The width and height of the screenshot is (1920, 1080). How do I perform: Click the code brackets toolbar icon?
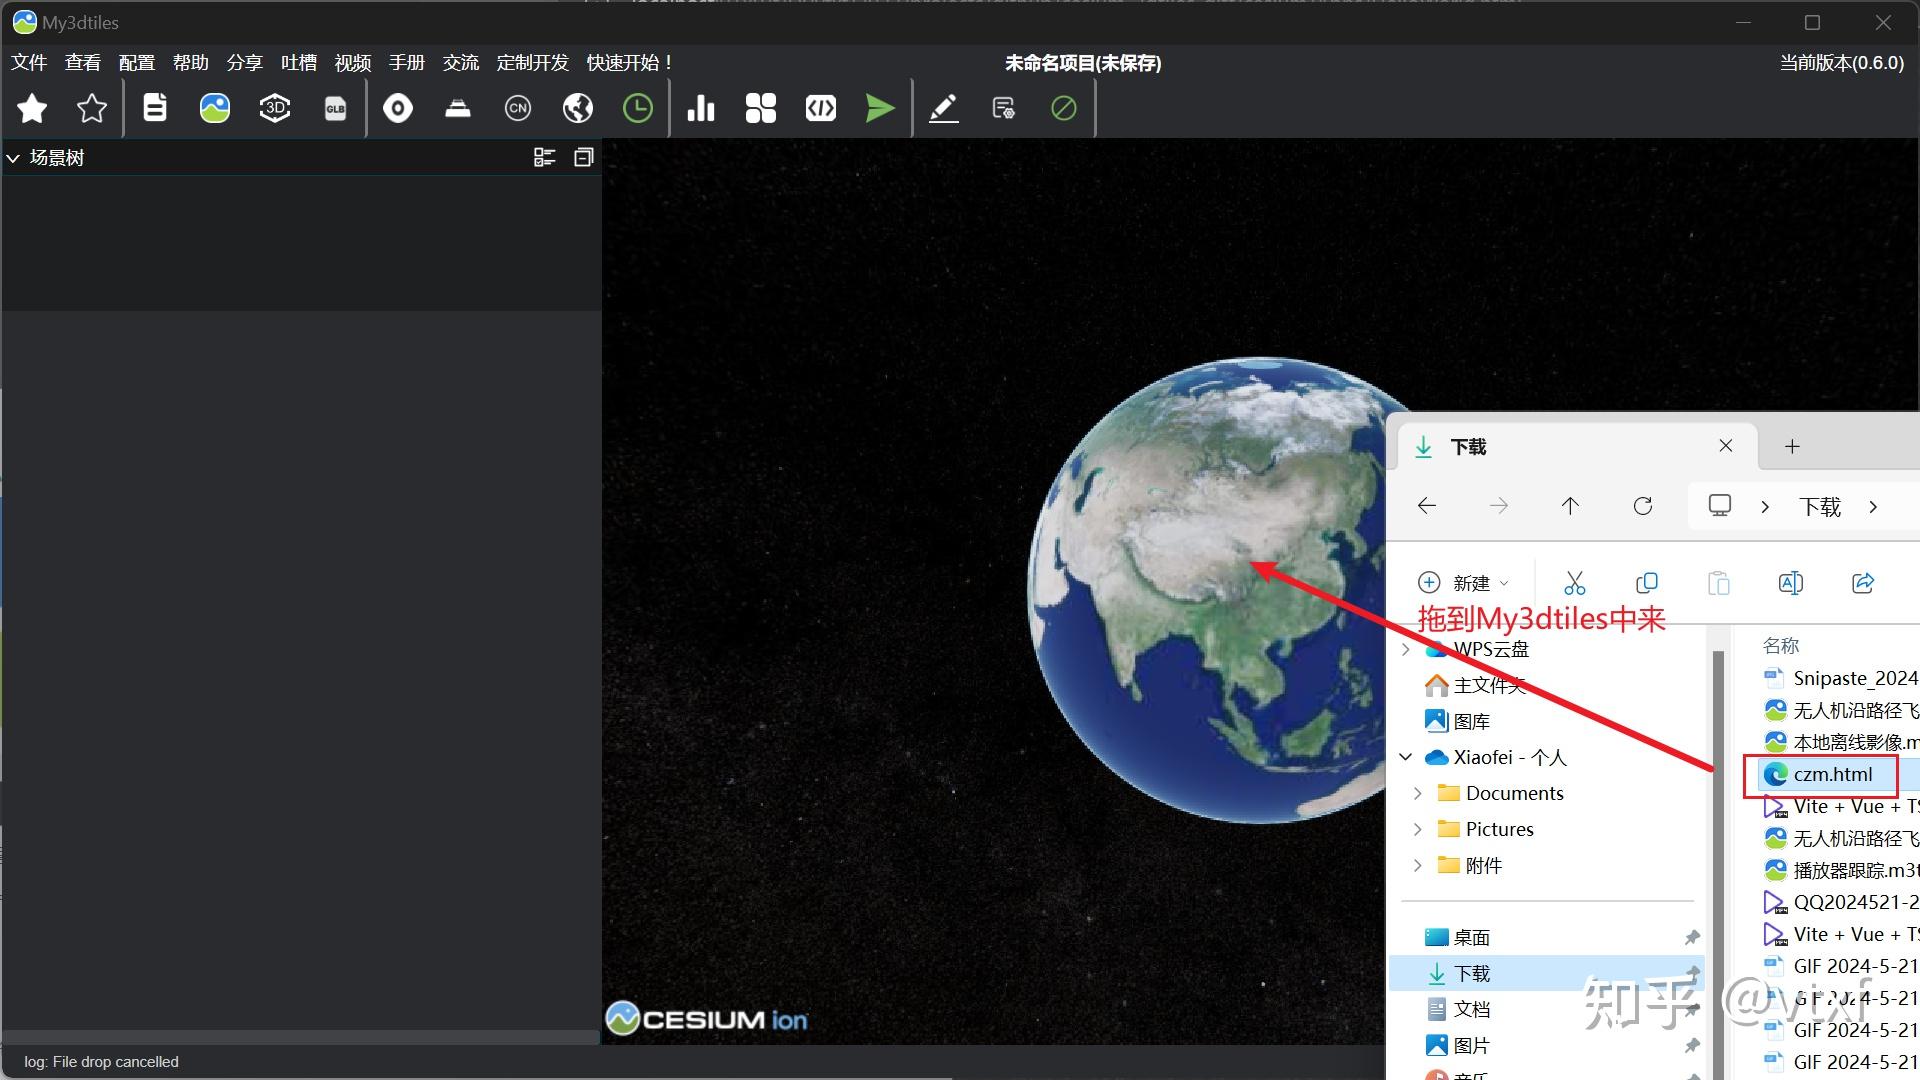pos(821,108)
